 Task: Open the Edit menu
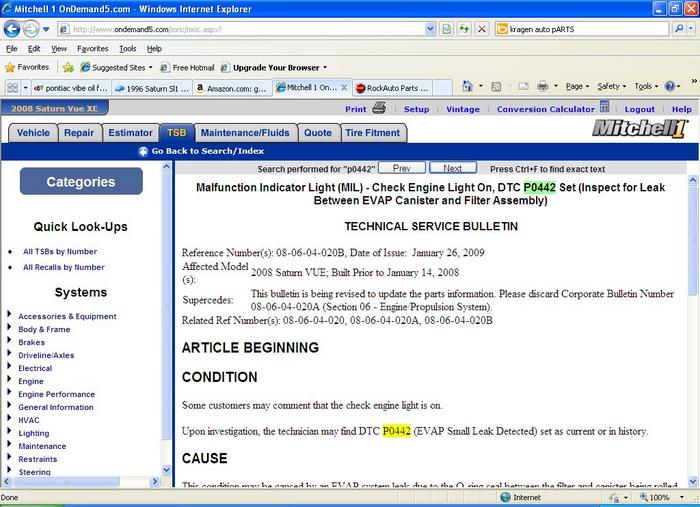(x=34, y=49)
